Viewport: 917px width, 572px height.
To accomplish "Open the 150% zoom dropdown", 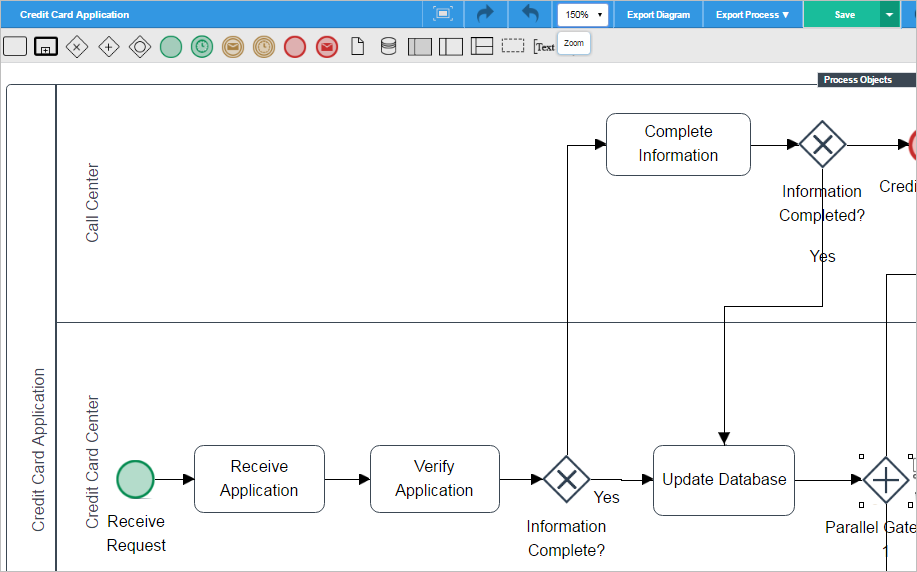I will coord(583,15).
